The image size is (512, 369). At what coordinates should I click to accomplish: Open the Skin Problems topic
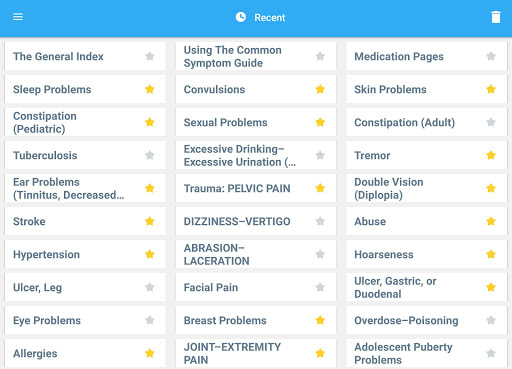[390, 89]
